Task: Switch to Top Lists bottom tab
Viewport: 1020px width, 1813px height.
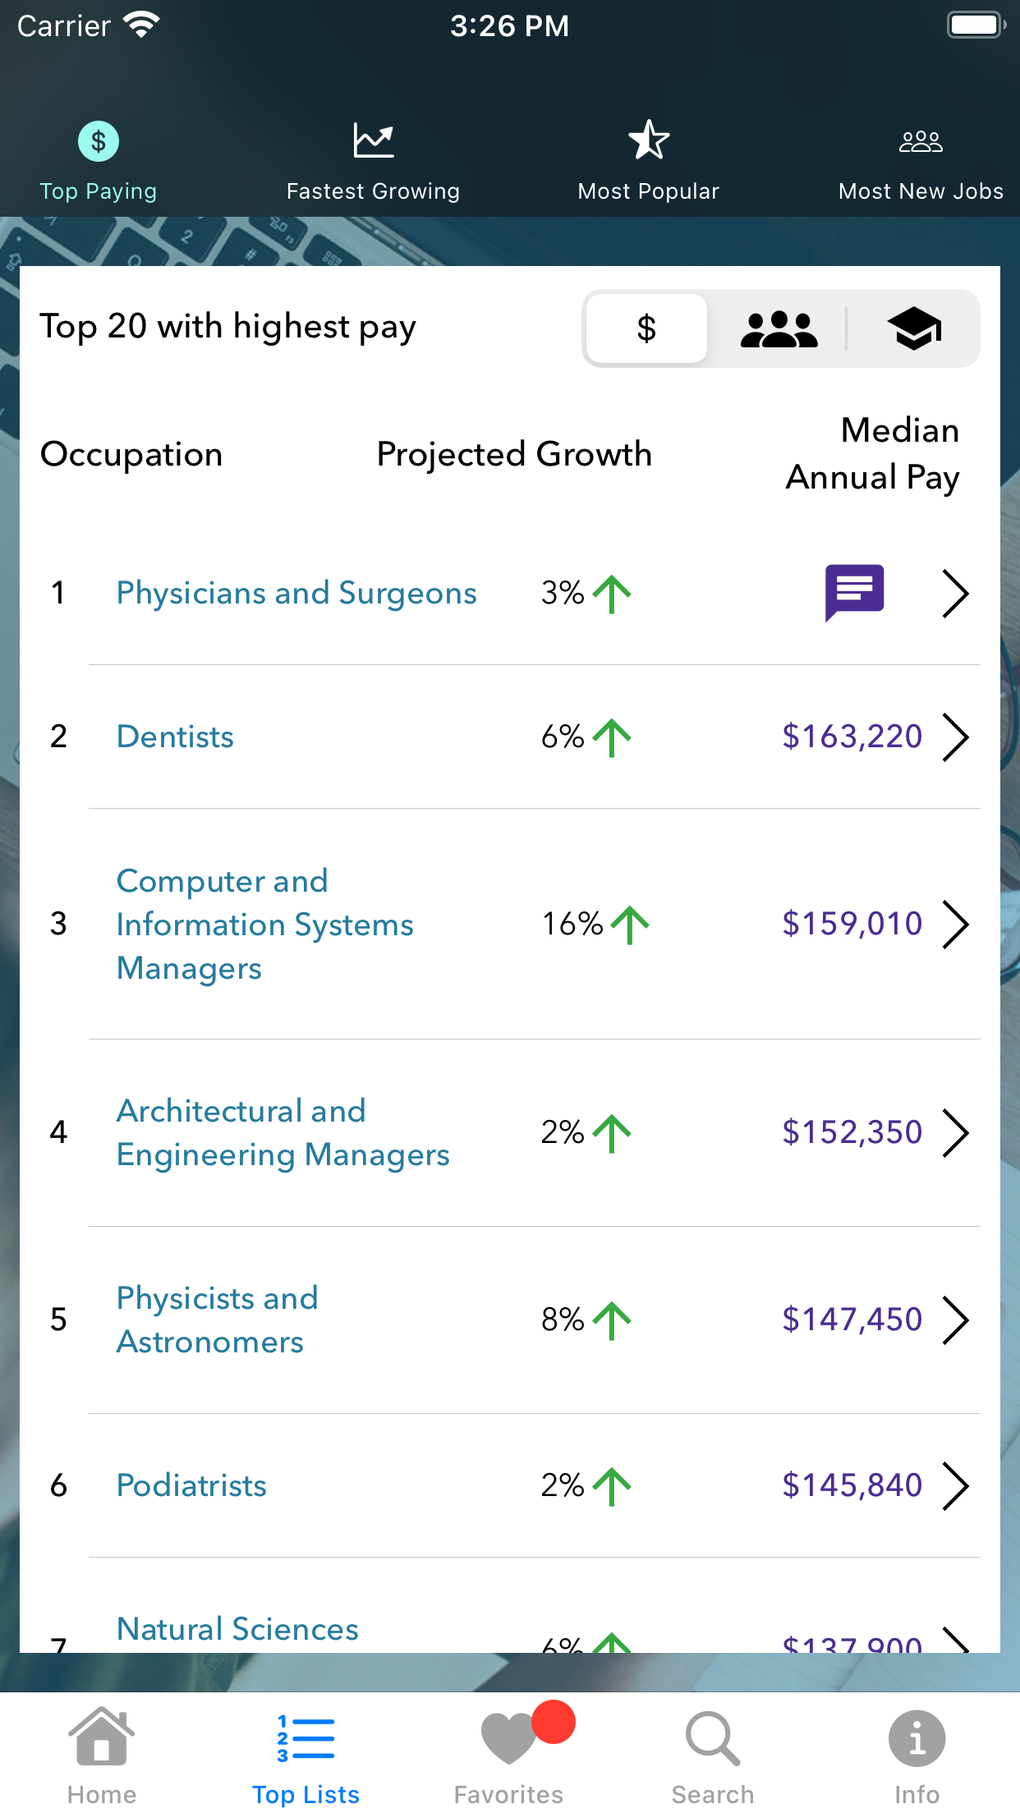Action: pyautogui.click(x=306, y=1757)
